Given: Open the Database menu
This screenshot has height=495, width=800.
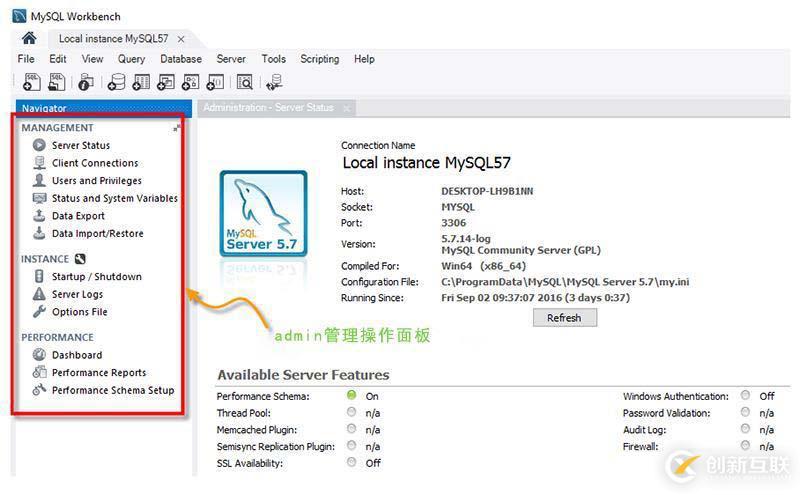Looking at the screenshot, I should (x=181, y=59).
